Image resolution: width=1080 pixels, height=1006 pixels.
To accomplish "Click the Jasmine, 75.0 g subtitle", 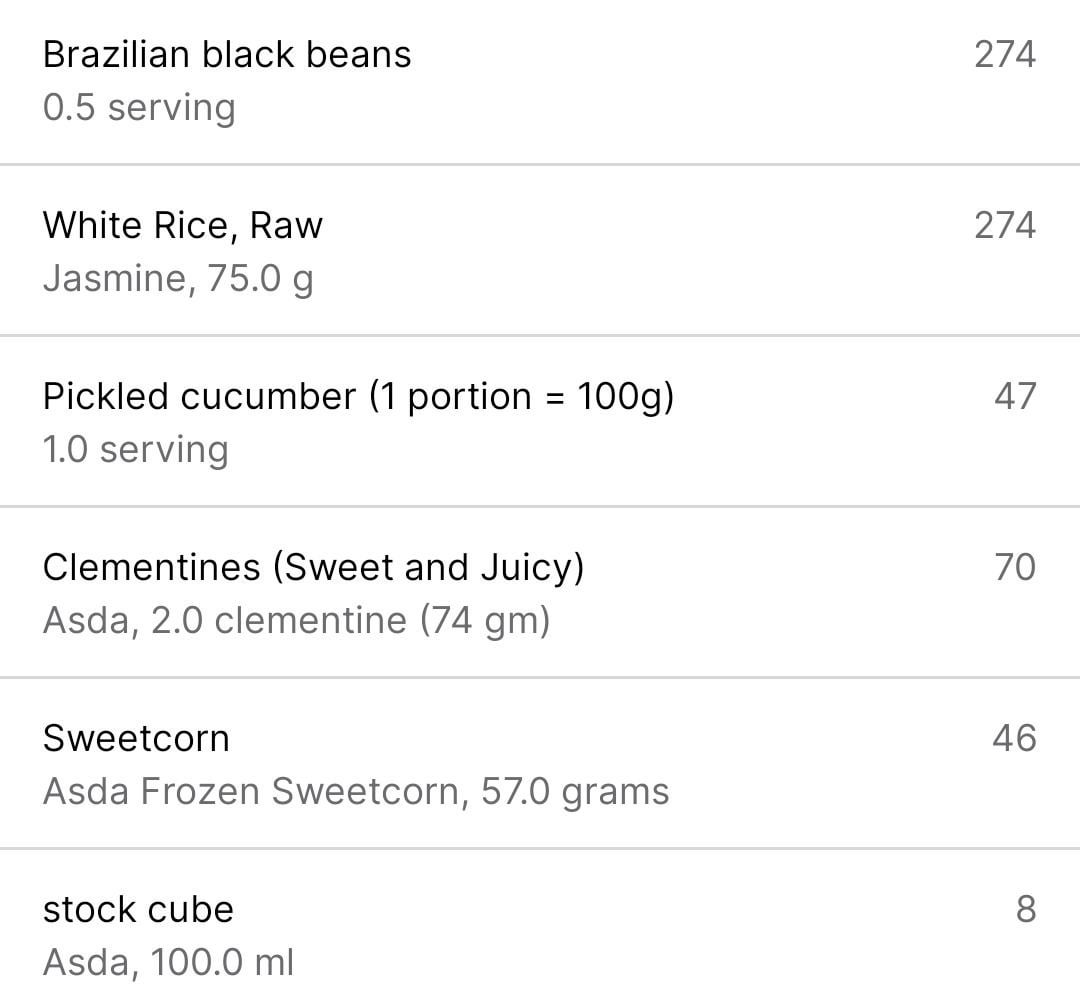I will click(x=178, y=279).
